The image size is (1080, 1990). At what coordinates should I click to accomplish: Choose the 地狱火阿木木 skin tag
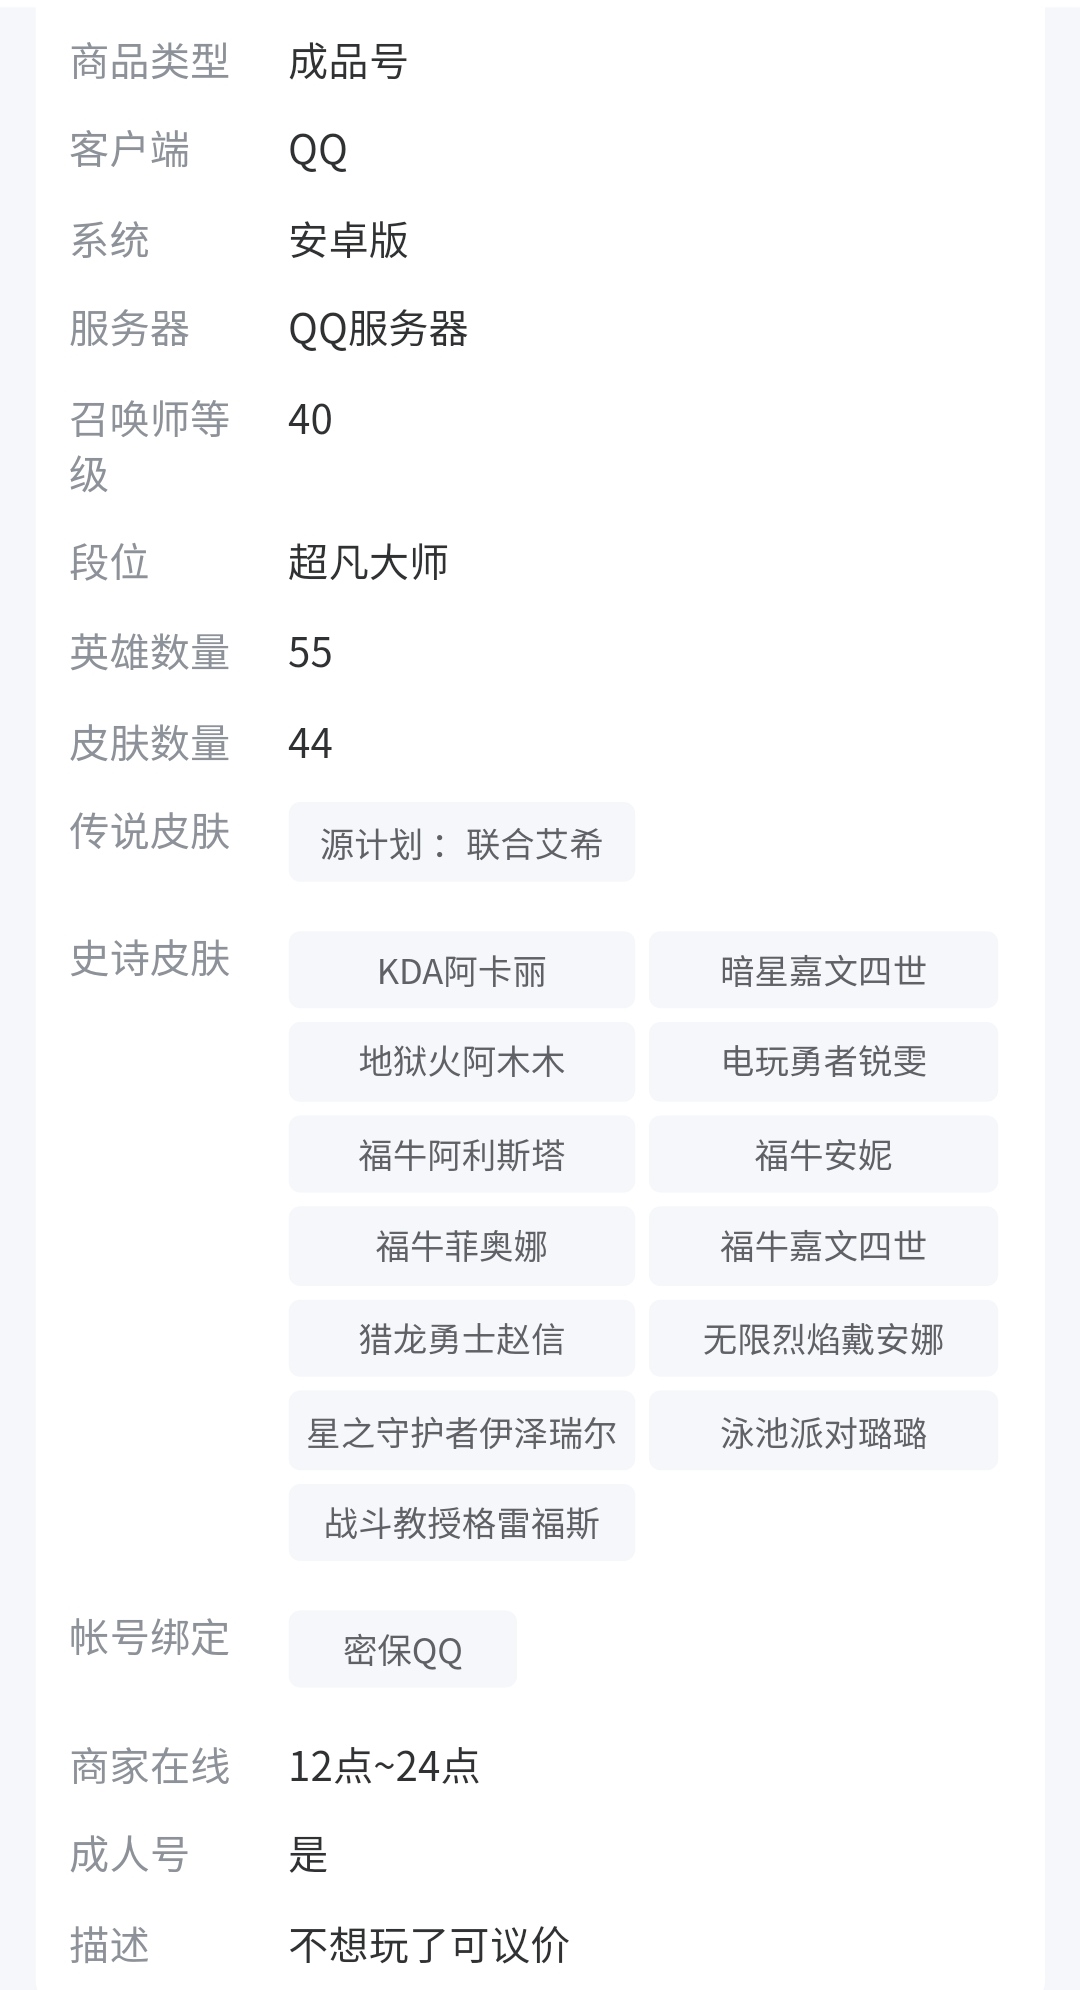[x=461, y=1061]
